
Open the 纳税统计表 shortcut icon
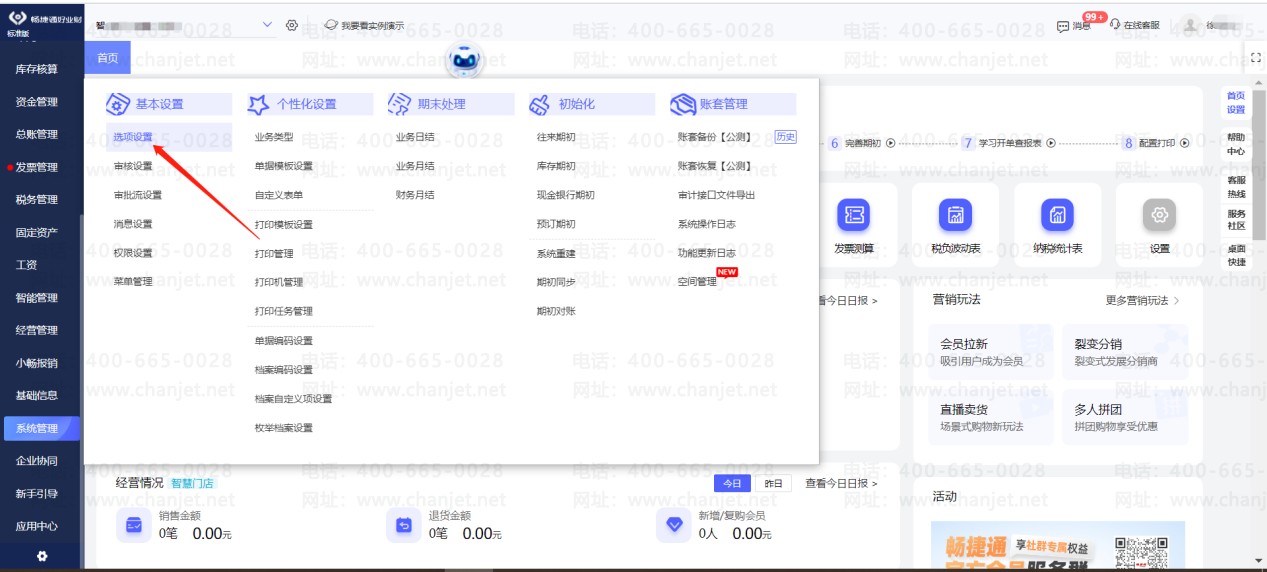coord(1058,215)
